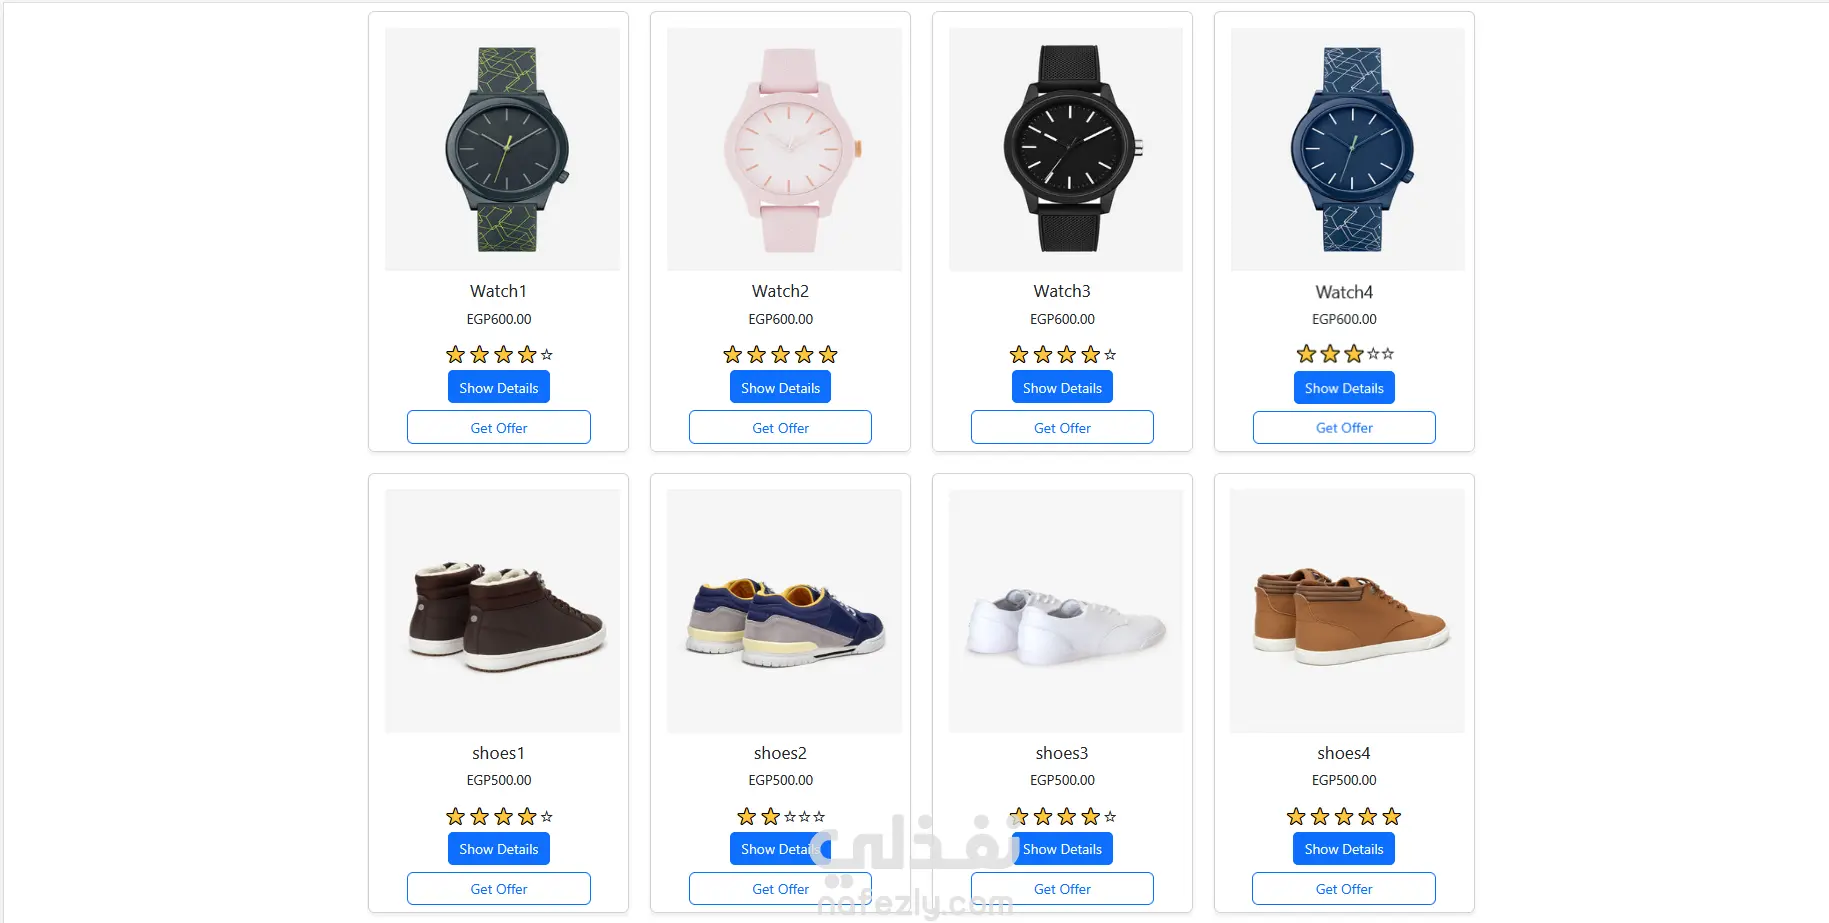The image size is (1829, 923).
Task: Open the blue Watch4 product image
Action: click(1348, 149)
